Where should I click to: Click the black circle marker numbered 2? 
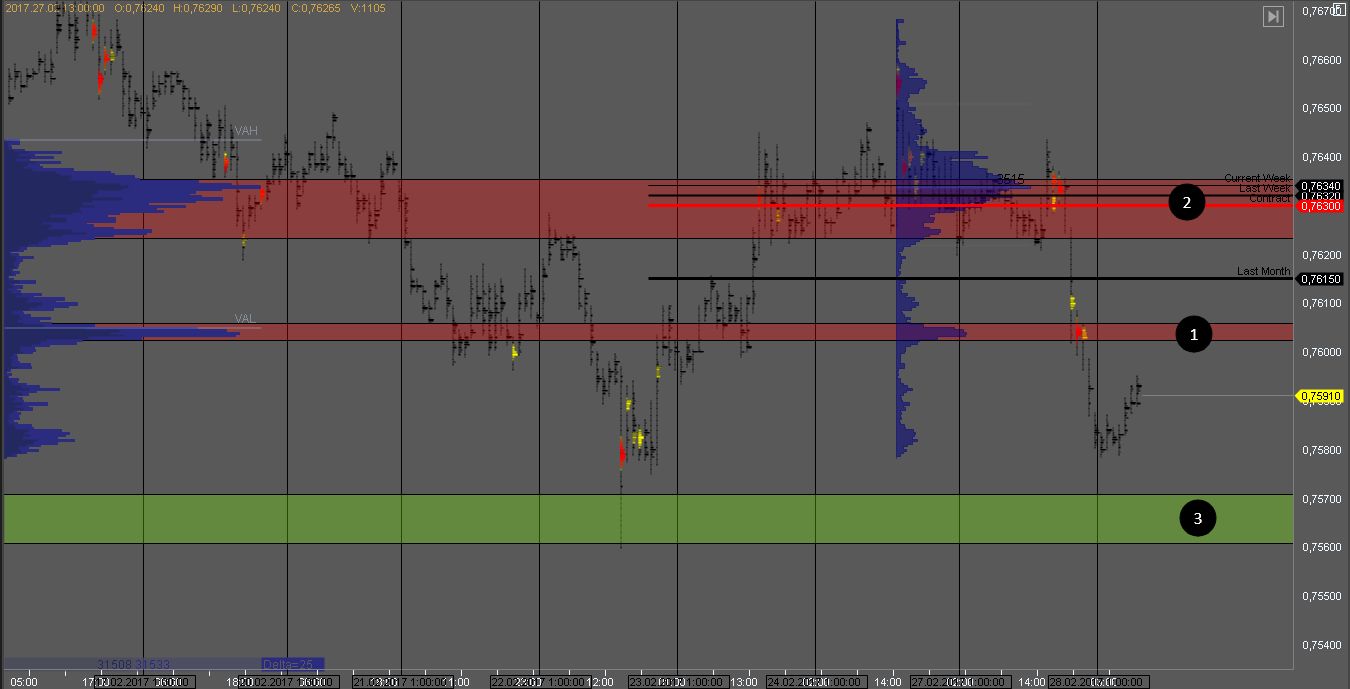(1187, 203)
